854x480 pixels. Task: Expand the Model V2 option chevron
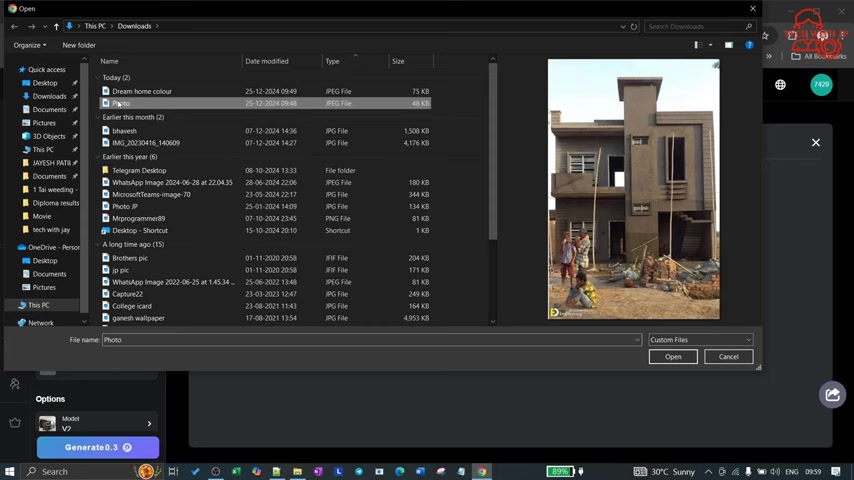pos(149,423)
